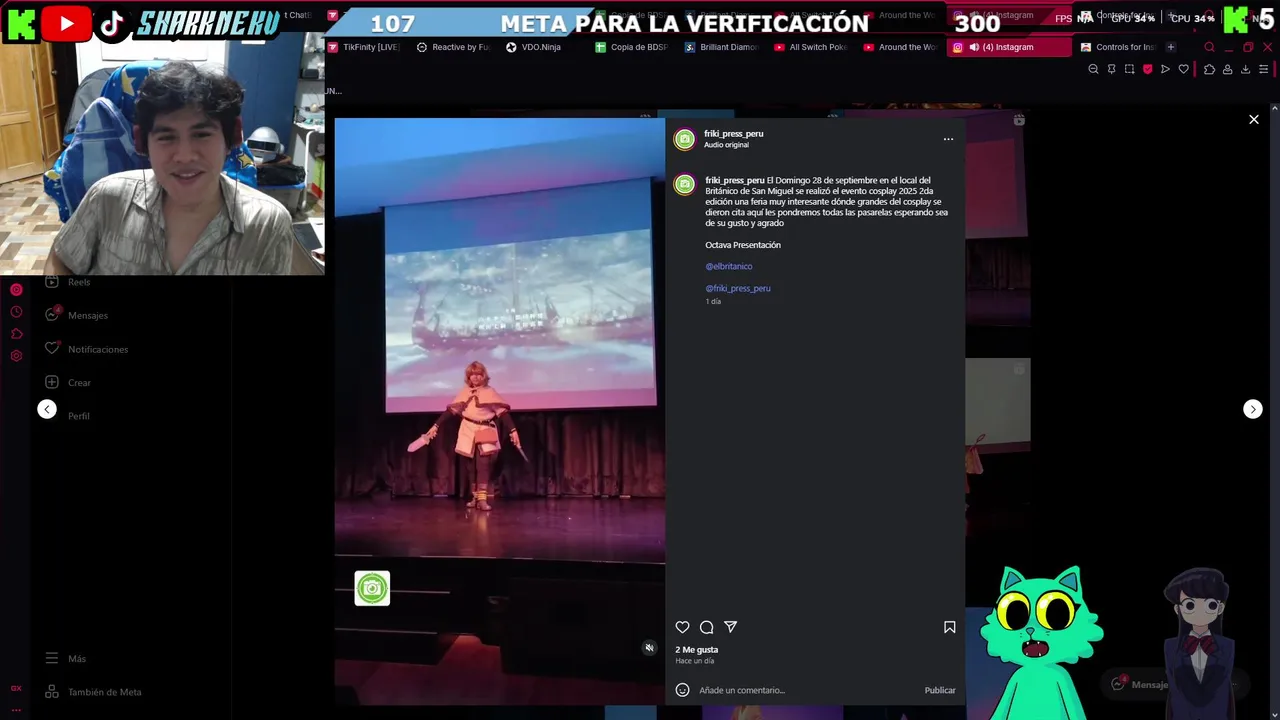The height and width of the screenshot is (720, 1280).
Task: Open the magnifier zoom icon in the address bar
Action: [x=1093, y=69]
